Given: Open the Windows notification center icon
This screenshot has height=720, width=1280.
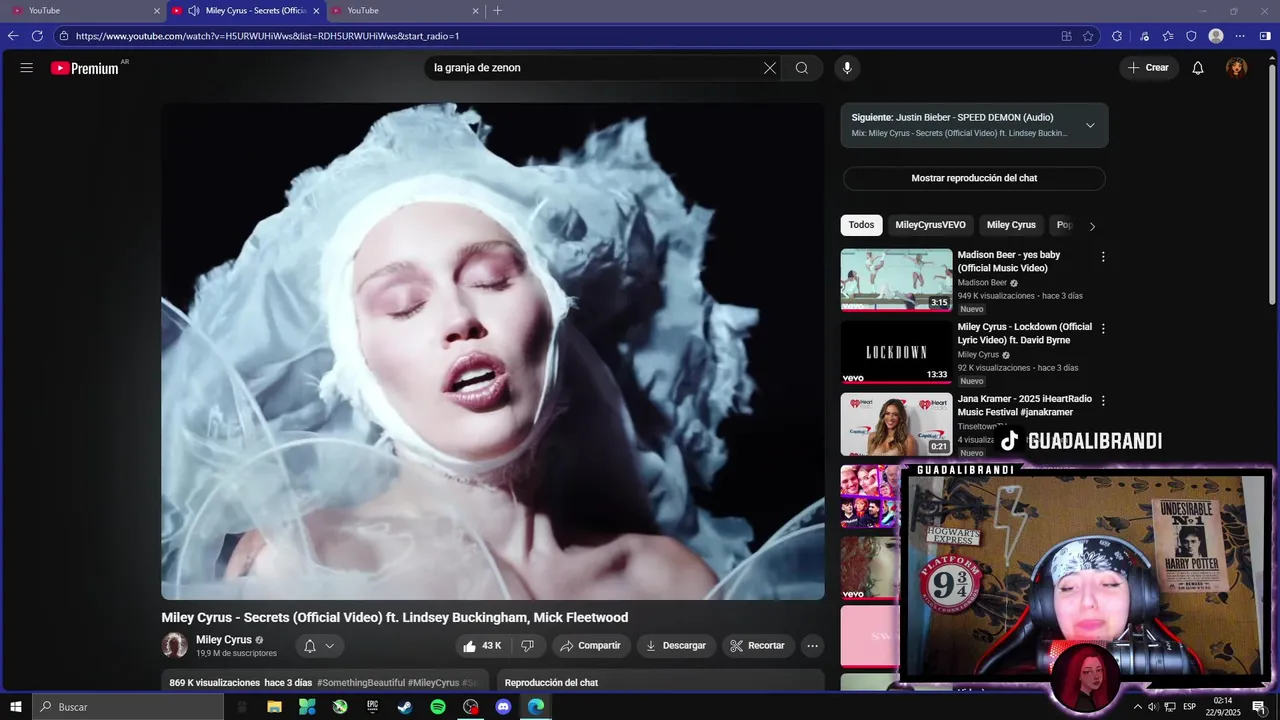Looking at the screenshot, I should coord(1259,707).
